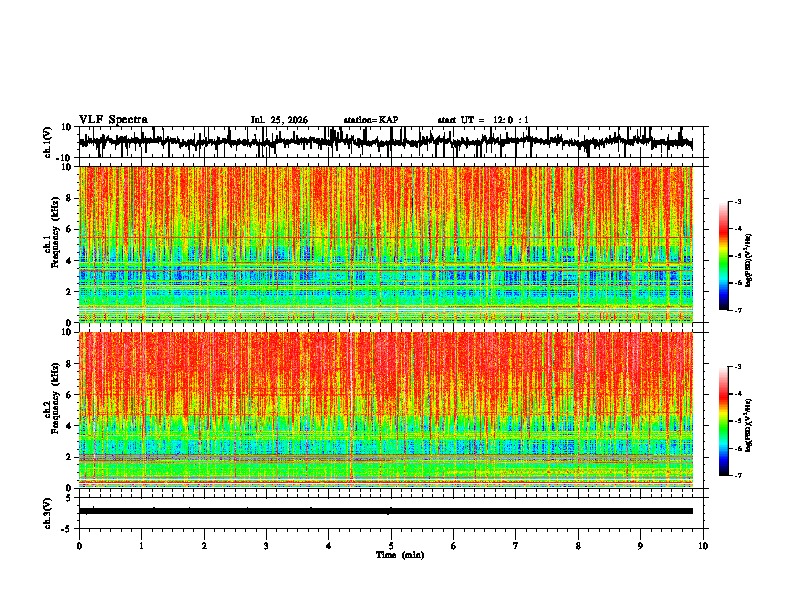Click the ch.1 voltage waveform trace panel
The width and height of the screenshot is (792, 612).
pos(391,142)
